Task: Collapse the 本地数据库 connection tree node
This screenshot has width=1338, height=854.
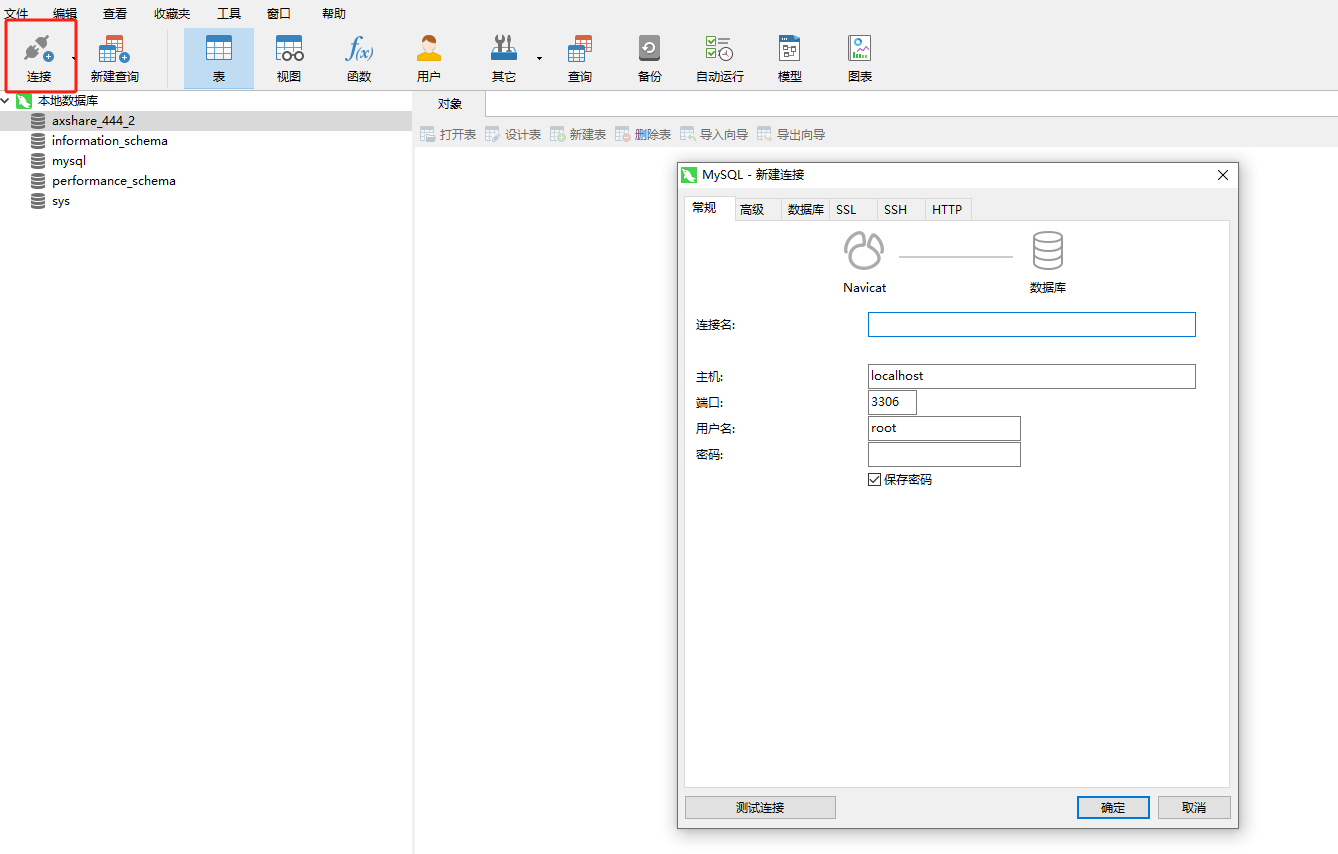Action: coord(6,101)
